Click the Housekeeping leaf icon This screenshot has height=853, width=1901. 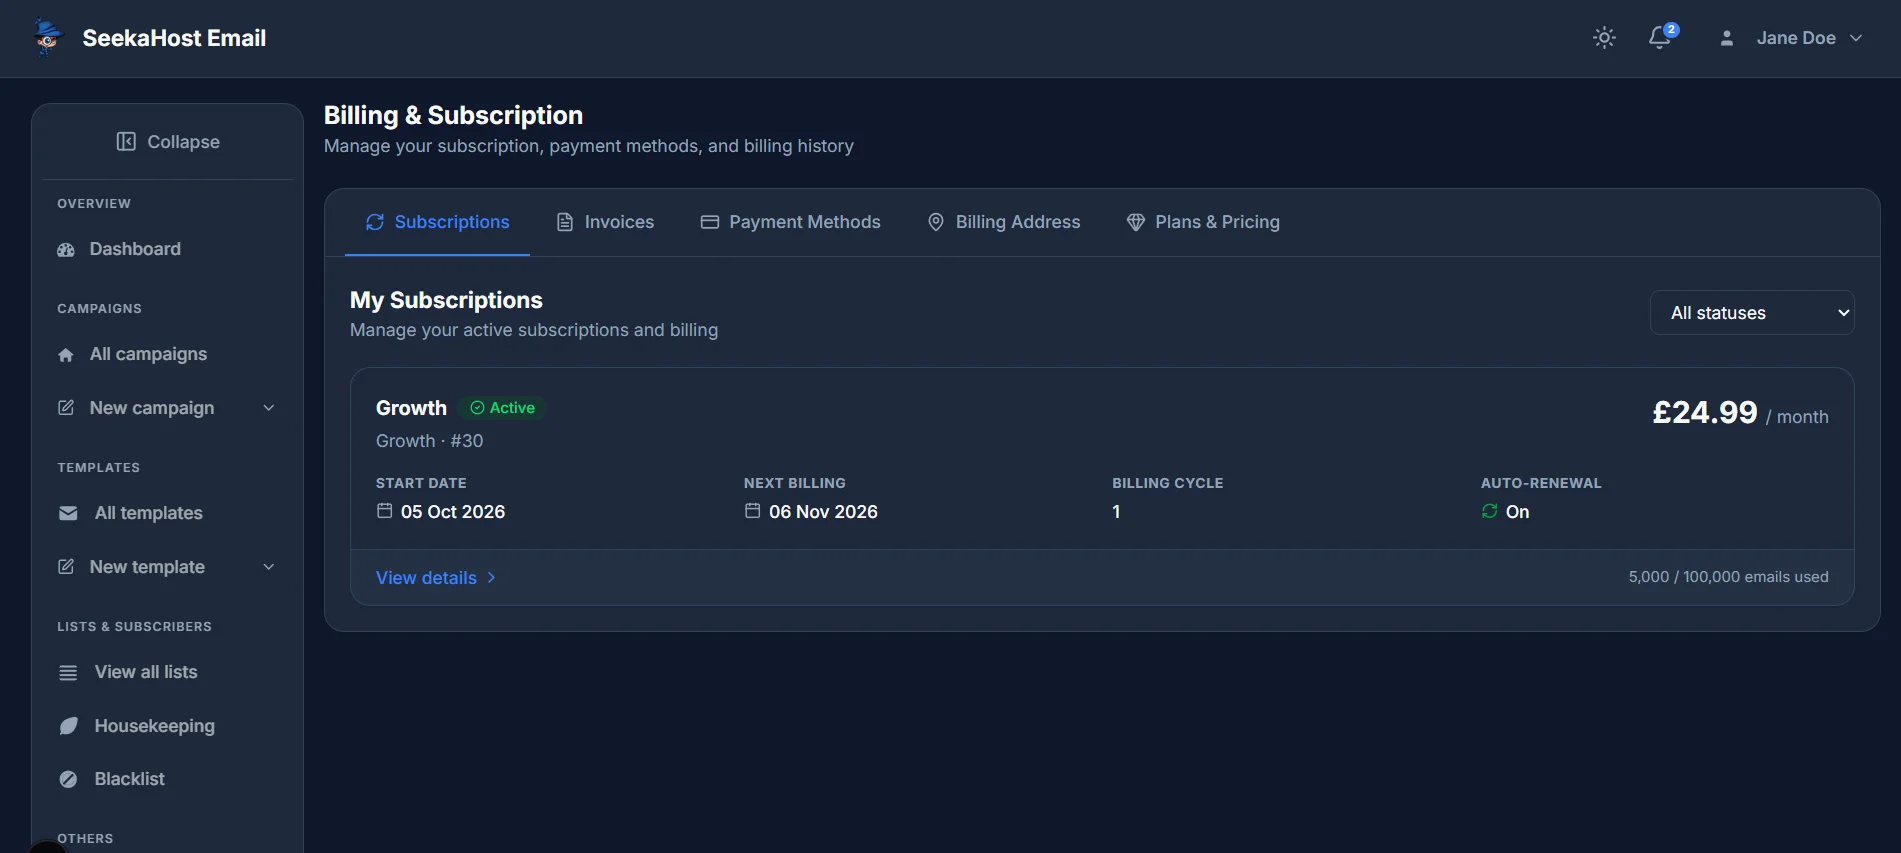(68, 726)
